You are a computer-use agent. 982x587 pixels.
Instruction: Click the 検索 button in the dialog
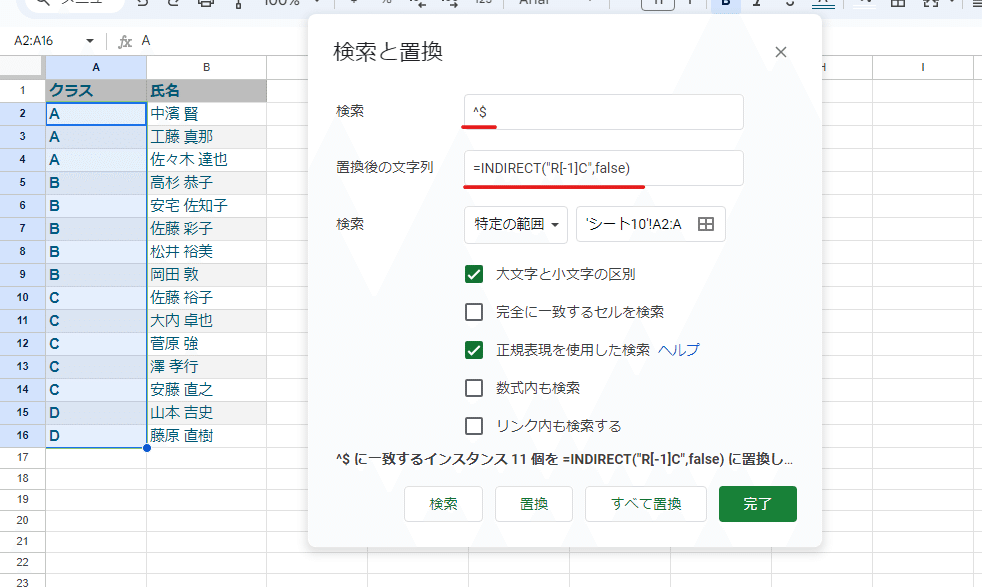(443, 504)
